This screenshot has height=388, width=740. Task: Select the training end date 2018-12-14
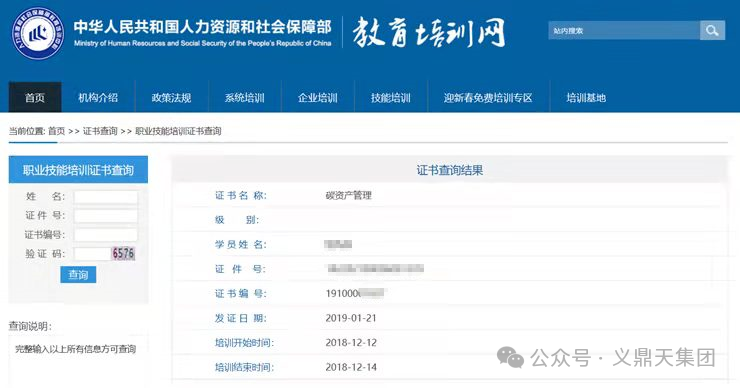(351, 367)
